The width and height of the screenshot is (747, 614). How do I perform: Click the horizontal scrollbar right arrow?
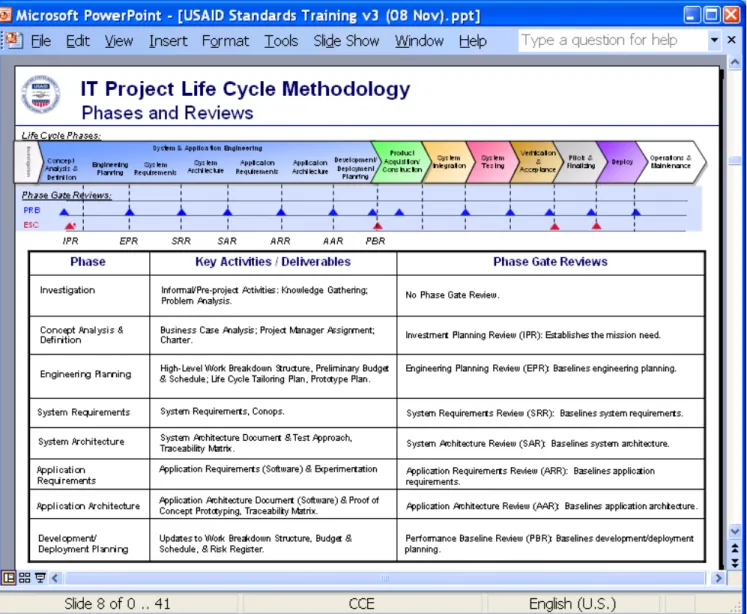718,578
